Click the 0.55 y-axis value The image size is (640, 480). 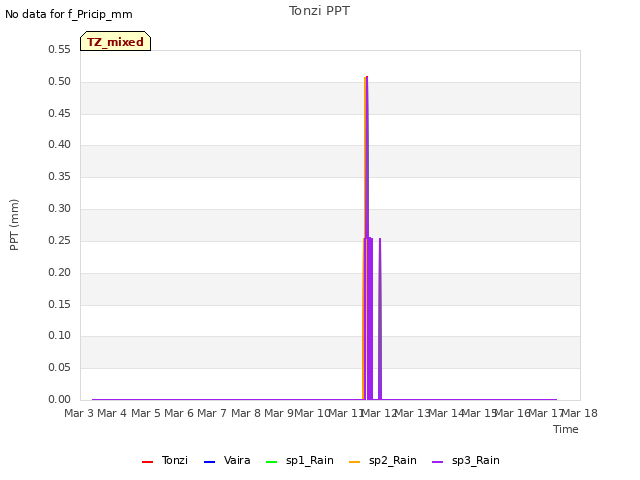click(x=60, y=50)
